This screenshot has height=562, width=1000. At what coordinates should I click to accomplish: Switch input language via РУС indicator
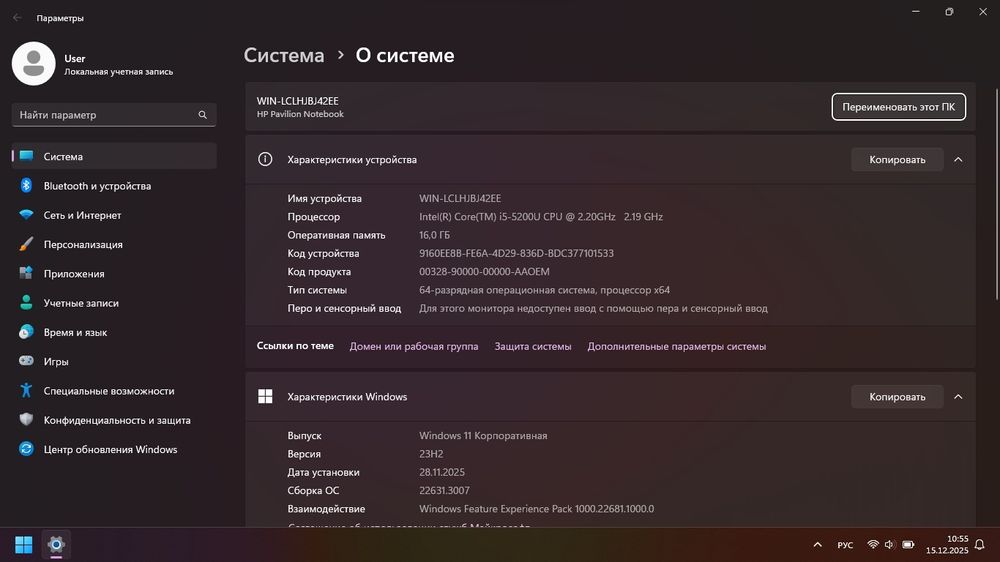click(845, 545)
